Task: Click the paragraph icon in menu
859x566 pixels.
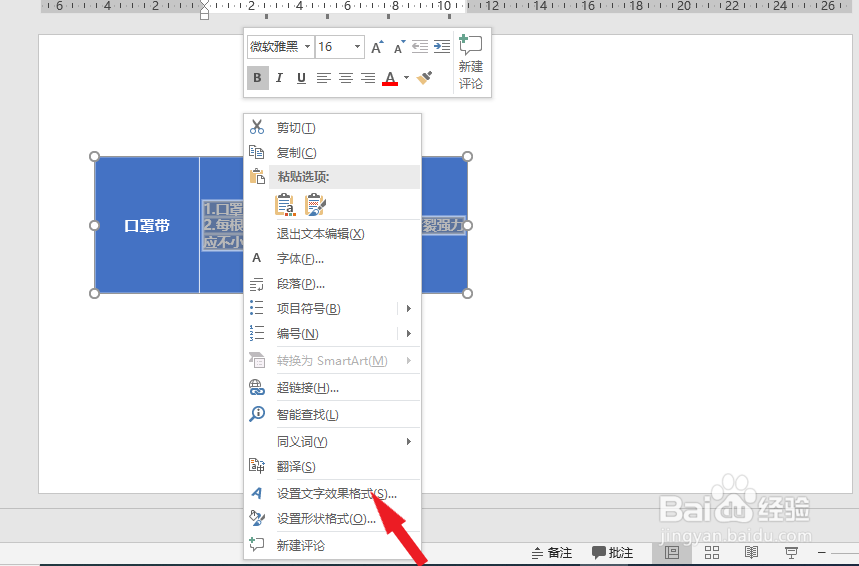Action: [x=256, y=284]
